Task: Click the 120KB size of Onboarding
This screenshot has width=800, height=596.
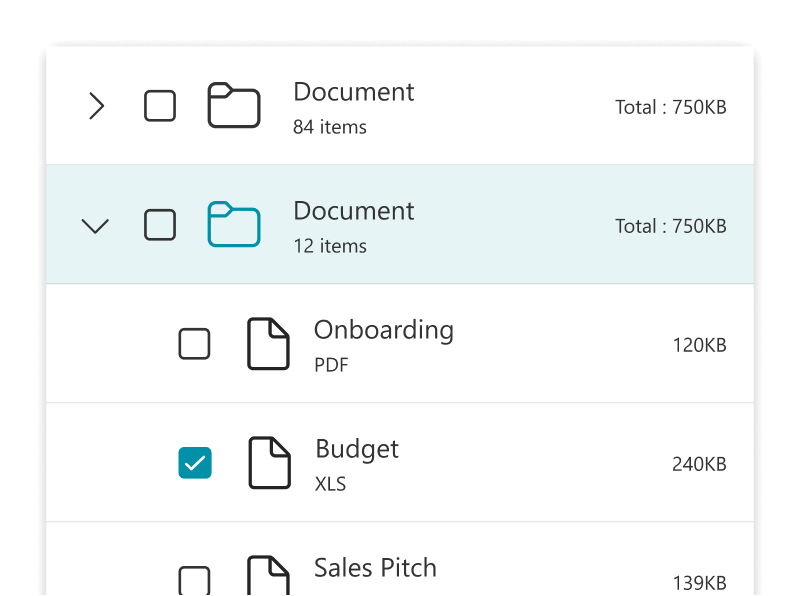Action: [699, 345]
